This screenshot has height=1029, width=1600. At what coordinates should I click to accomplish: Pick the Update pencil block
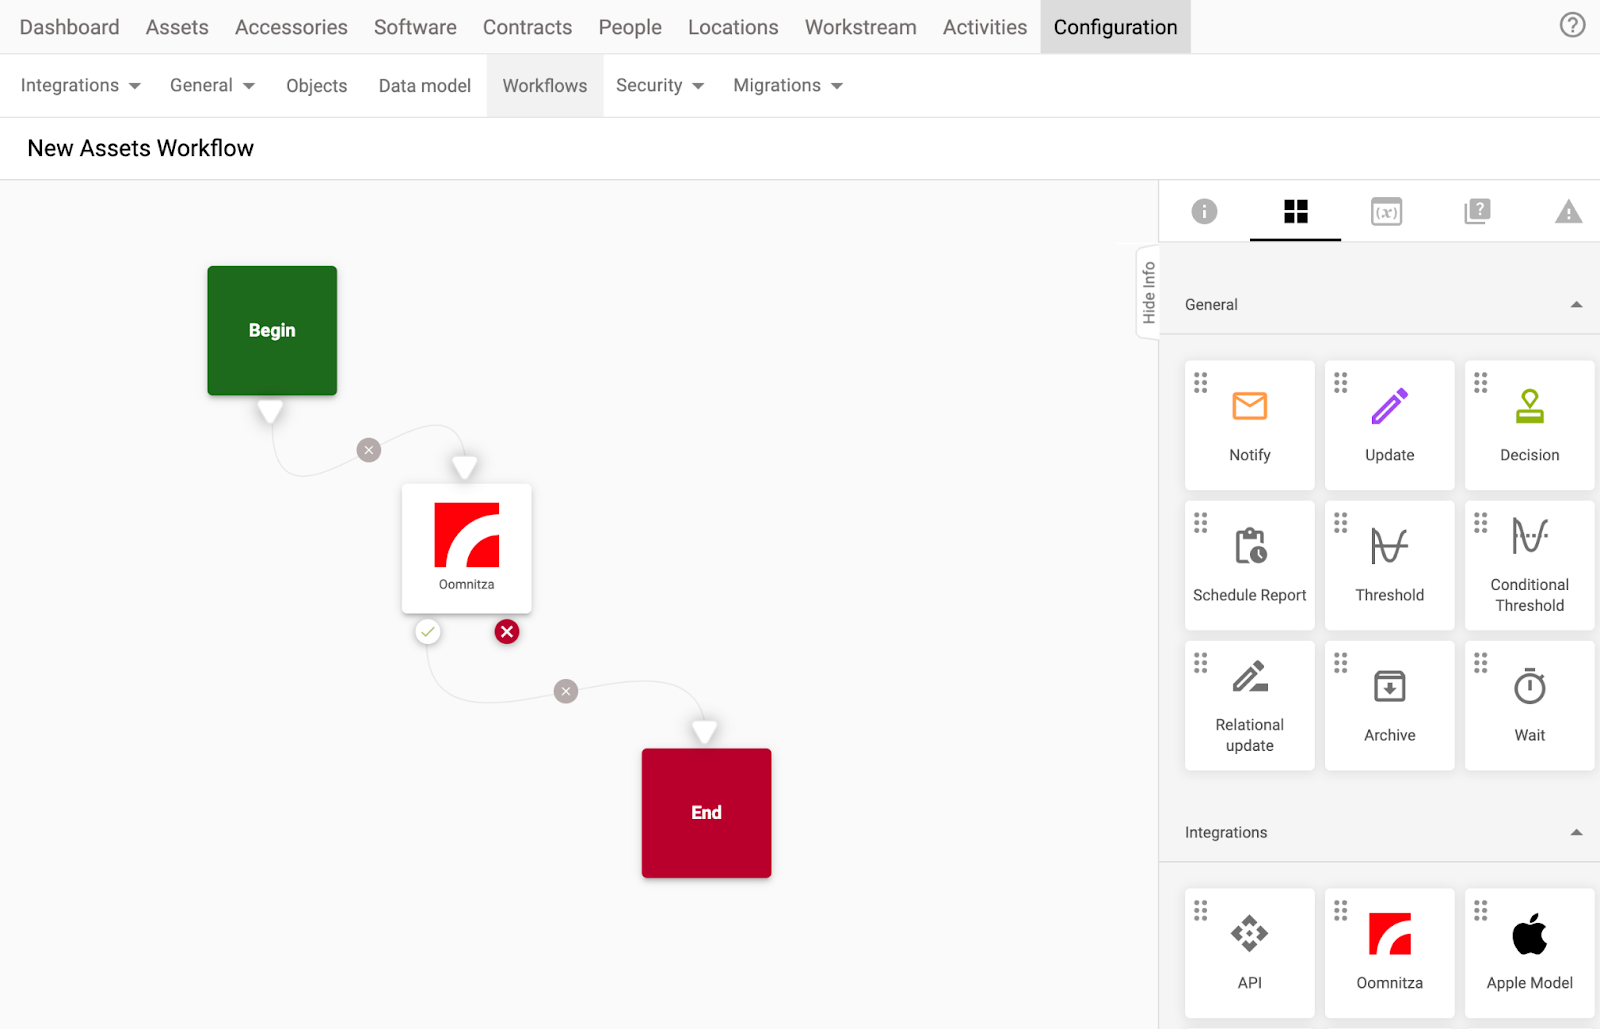click(1389, 425)
